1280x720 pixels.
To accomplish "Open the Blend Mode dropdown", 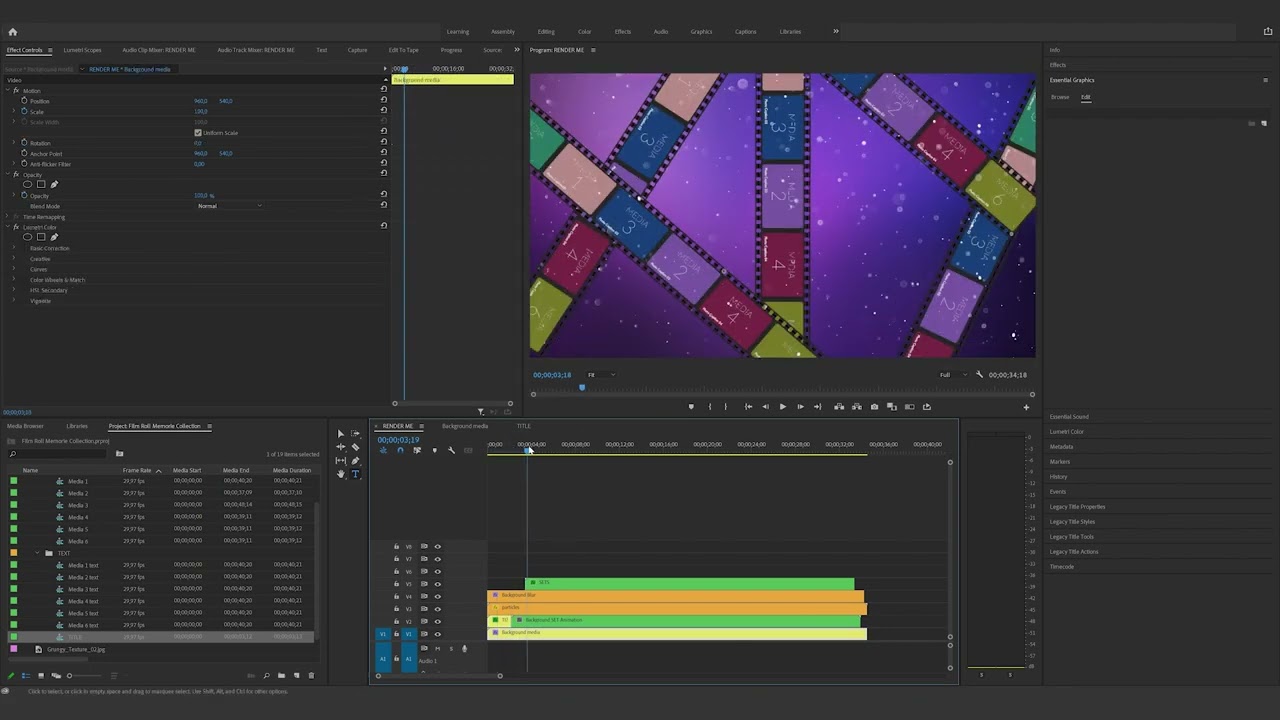I will coord(230,206).
